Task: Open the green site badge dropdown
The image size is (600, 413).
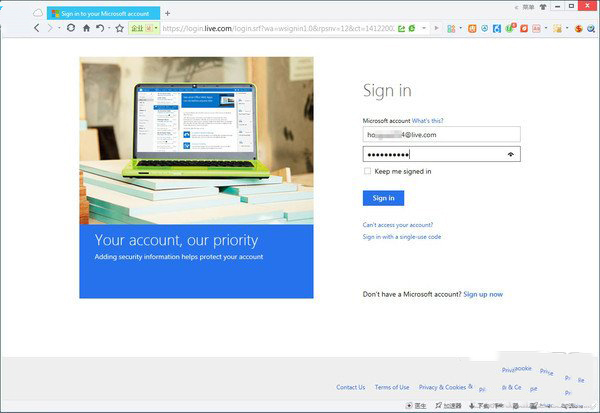Action: (156, 28)
